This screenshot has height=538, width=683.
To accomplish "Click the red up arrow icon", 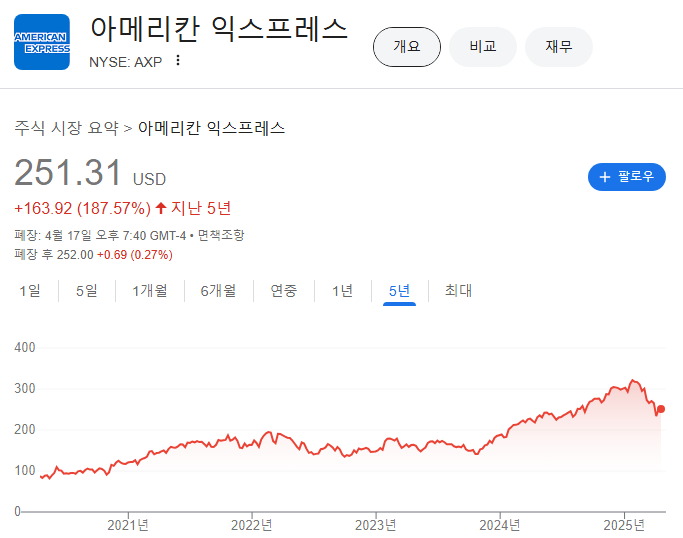I will [161, 208].
